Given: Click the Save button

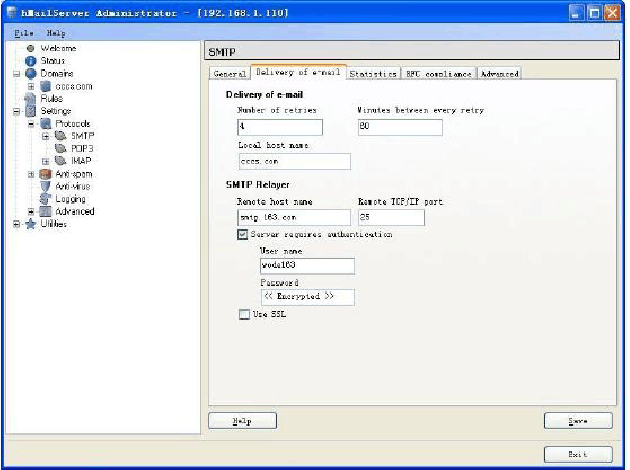Looking at the screenshot, I should click(577, 421).
